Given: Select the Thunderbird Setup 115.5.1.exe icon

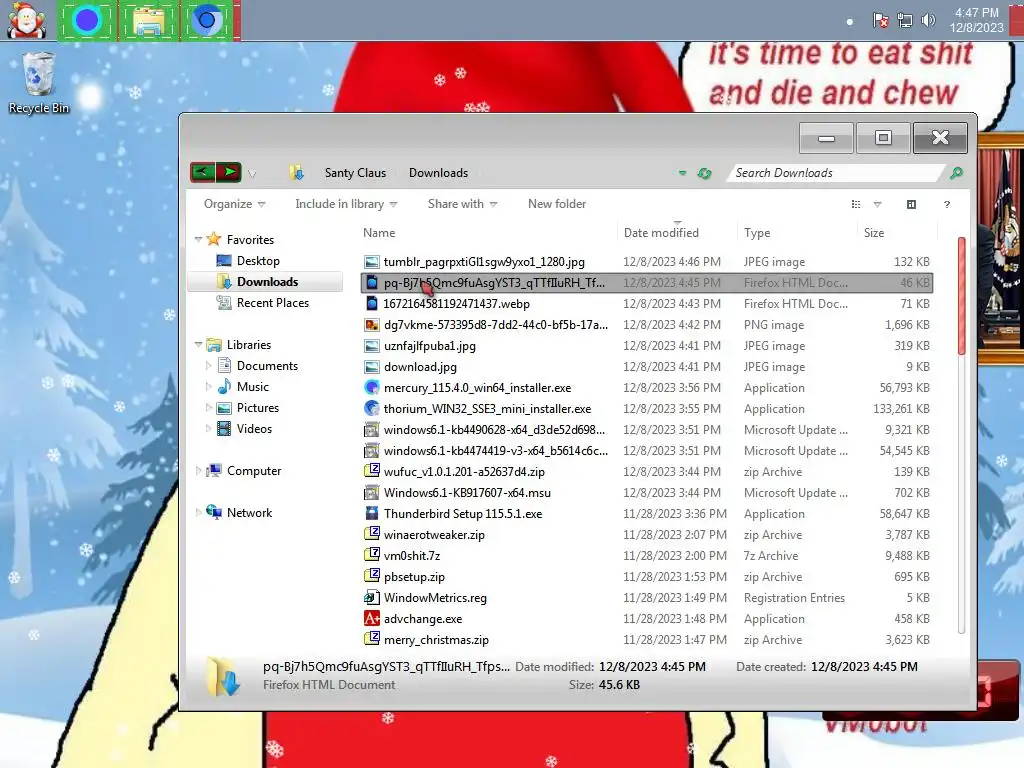Looking at the screenshot, I should (x=372, y=513).
